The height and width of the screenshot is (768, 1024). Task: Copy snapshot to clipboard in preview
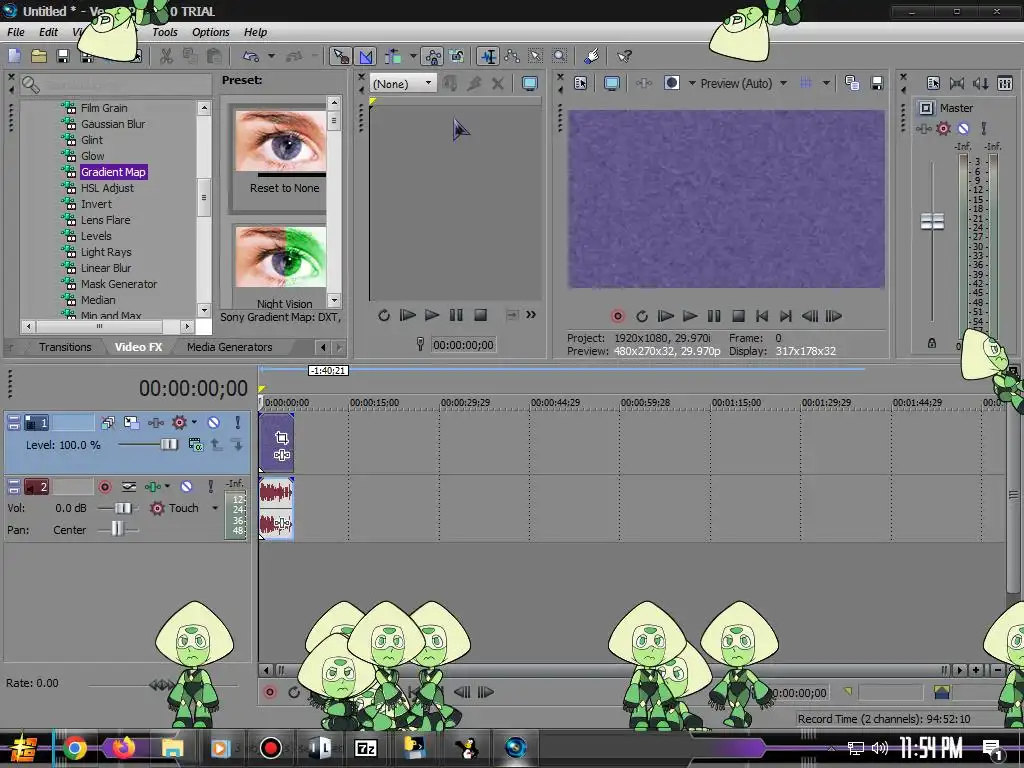(x=852, y=83)
